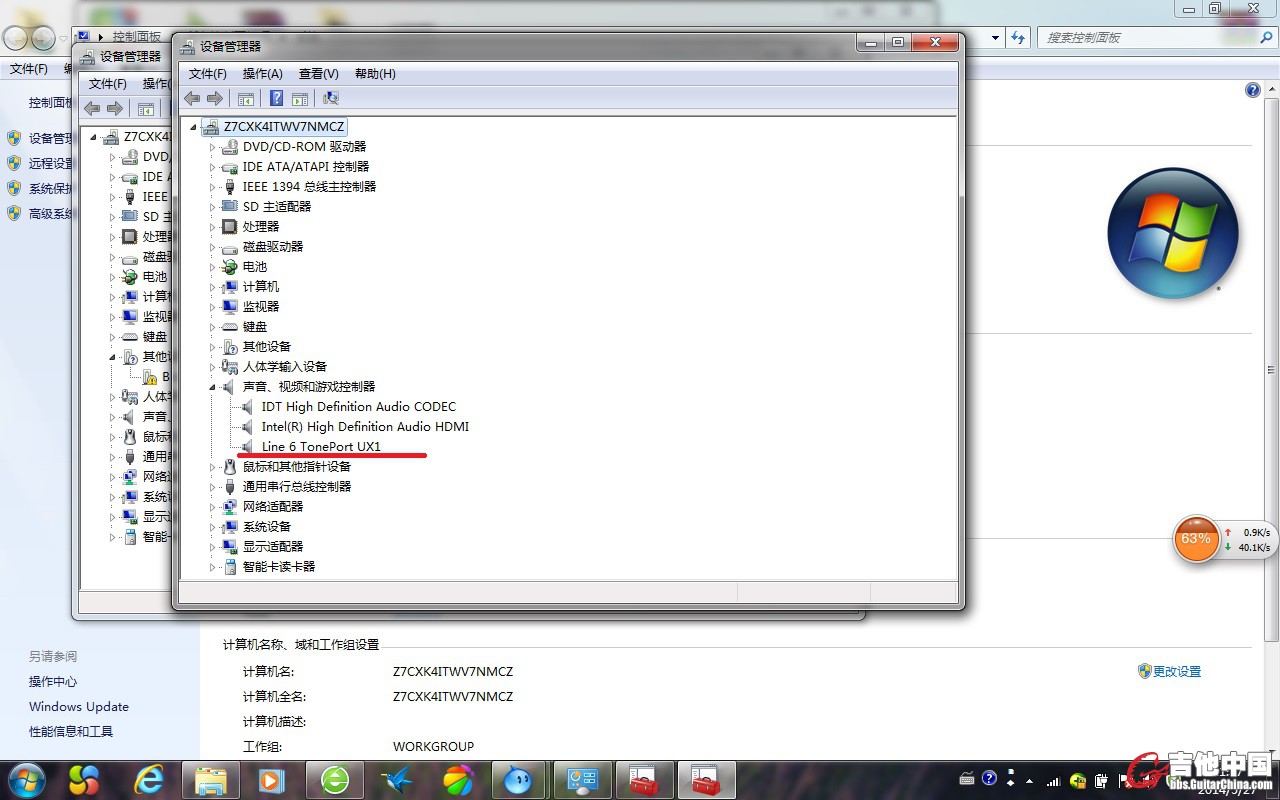
Task: Click the help icon in Device Manager toolbar
Action: pyautogui.click(x=277, y=98)
